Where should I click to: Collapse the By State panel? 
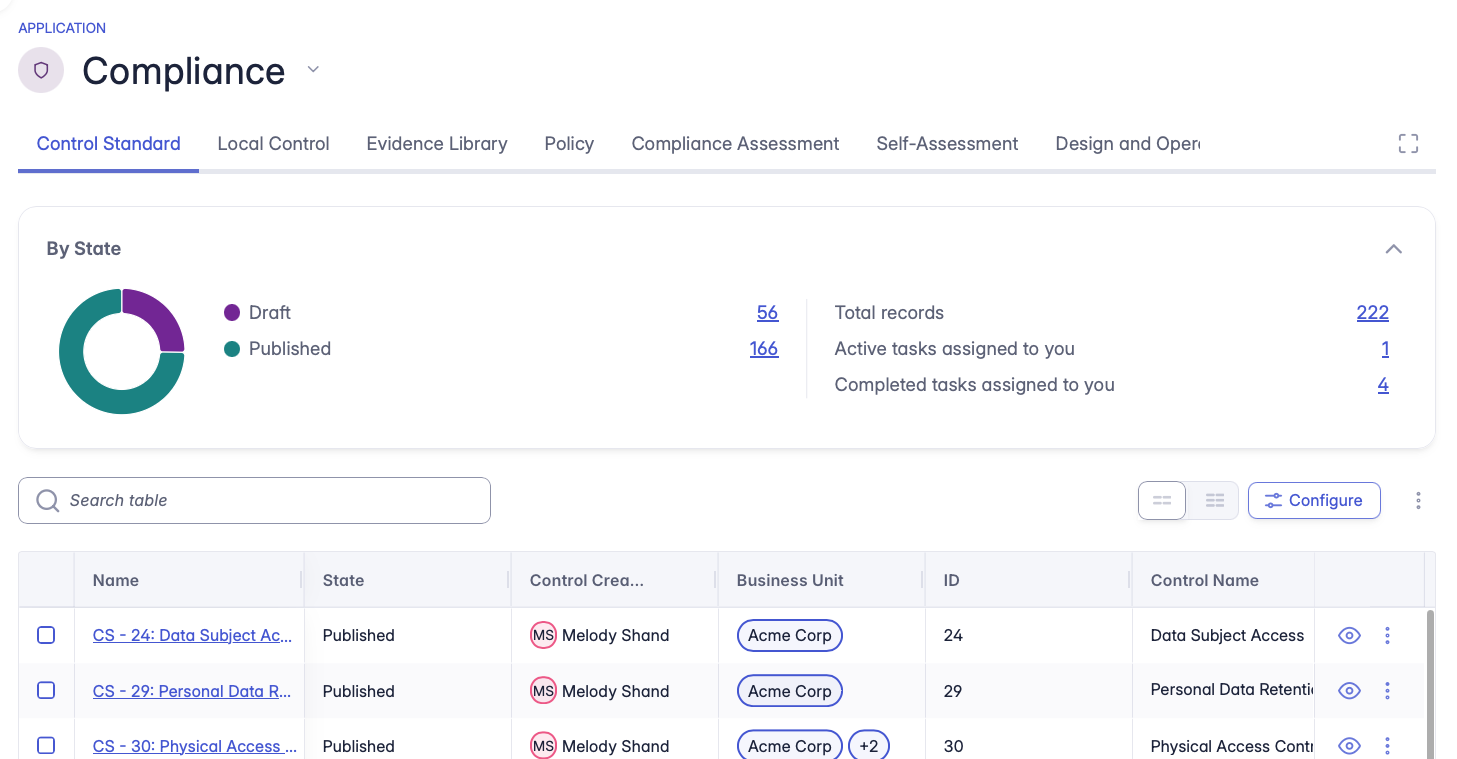[1393, 249]
